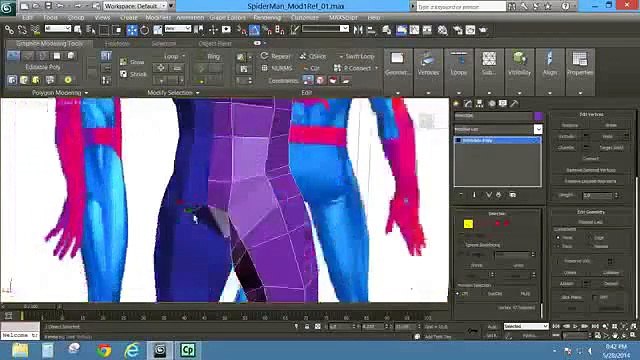Click the Collapse button in Edit Geometry
This screenshot has height=360, width=640.
click(x=611, y=272)
